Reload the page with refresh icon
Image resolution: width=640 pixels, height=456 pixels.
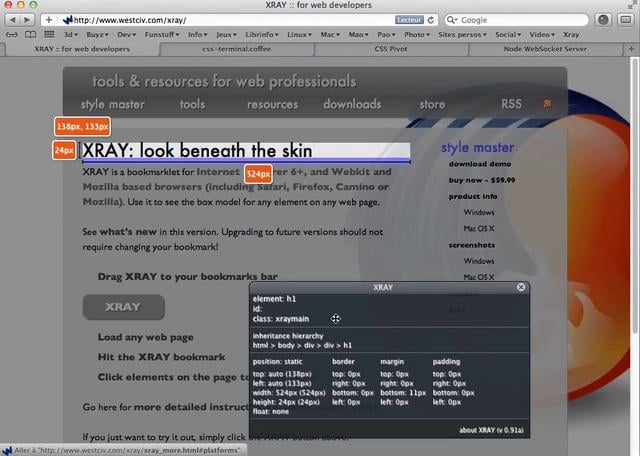point(431,20)
